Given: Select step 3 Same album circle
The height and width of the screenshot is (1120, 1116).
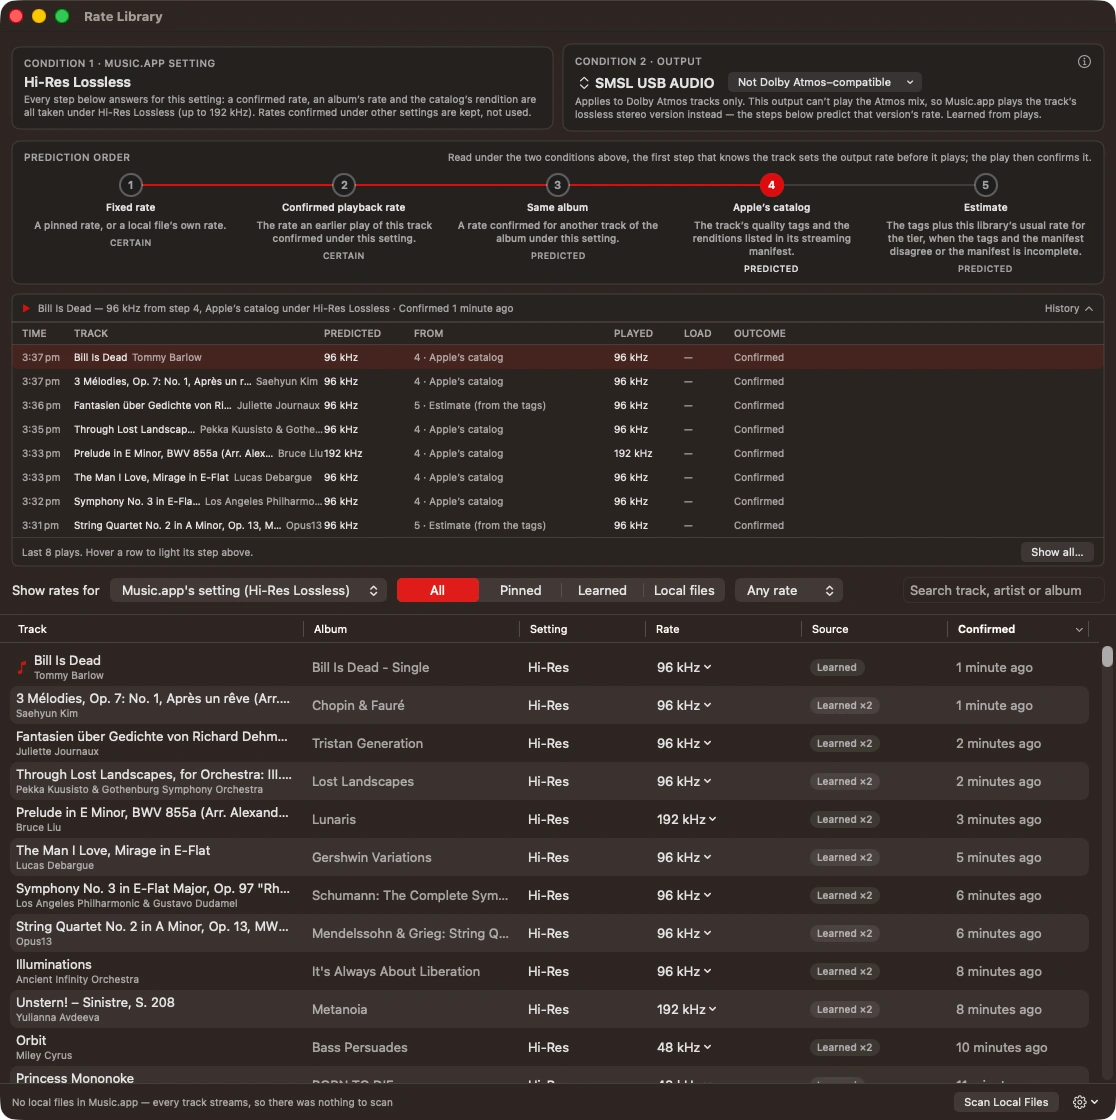Looking at the screenshot, I should pyautogui.click(x=557, y=186).
